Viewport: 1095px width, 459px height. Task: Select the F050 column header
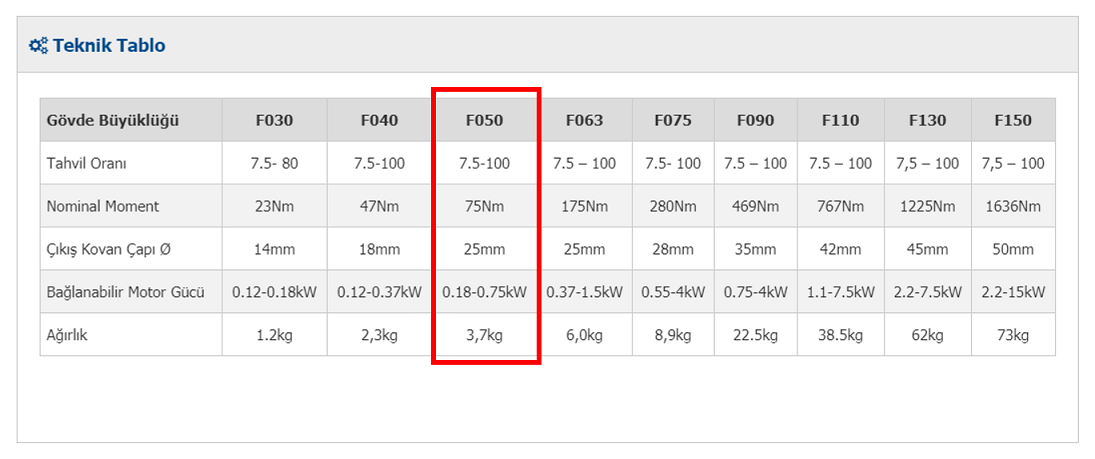tap(485, 120)
